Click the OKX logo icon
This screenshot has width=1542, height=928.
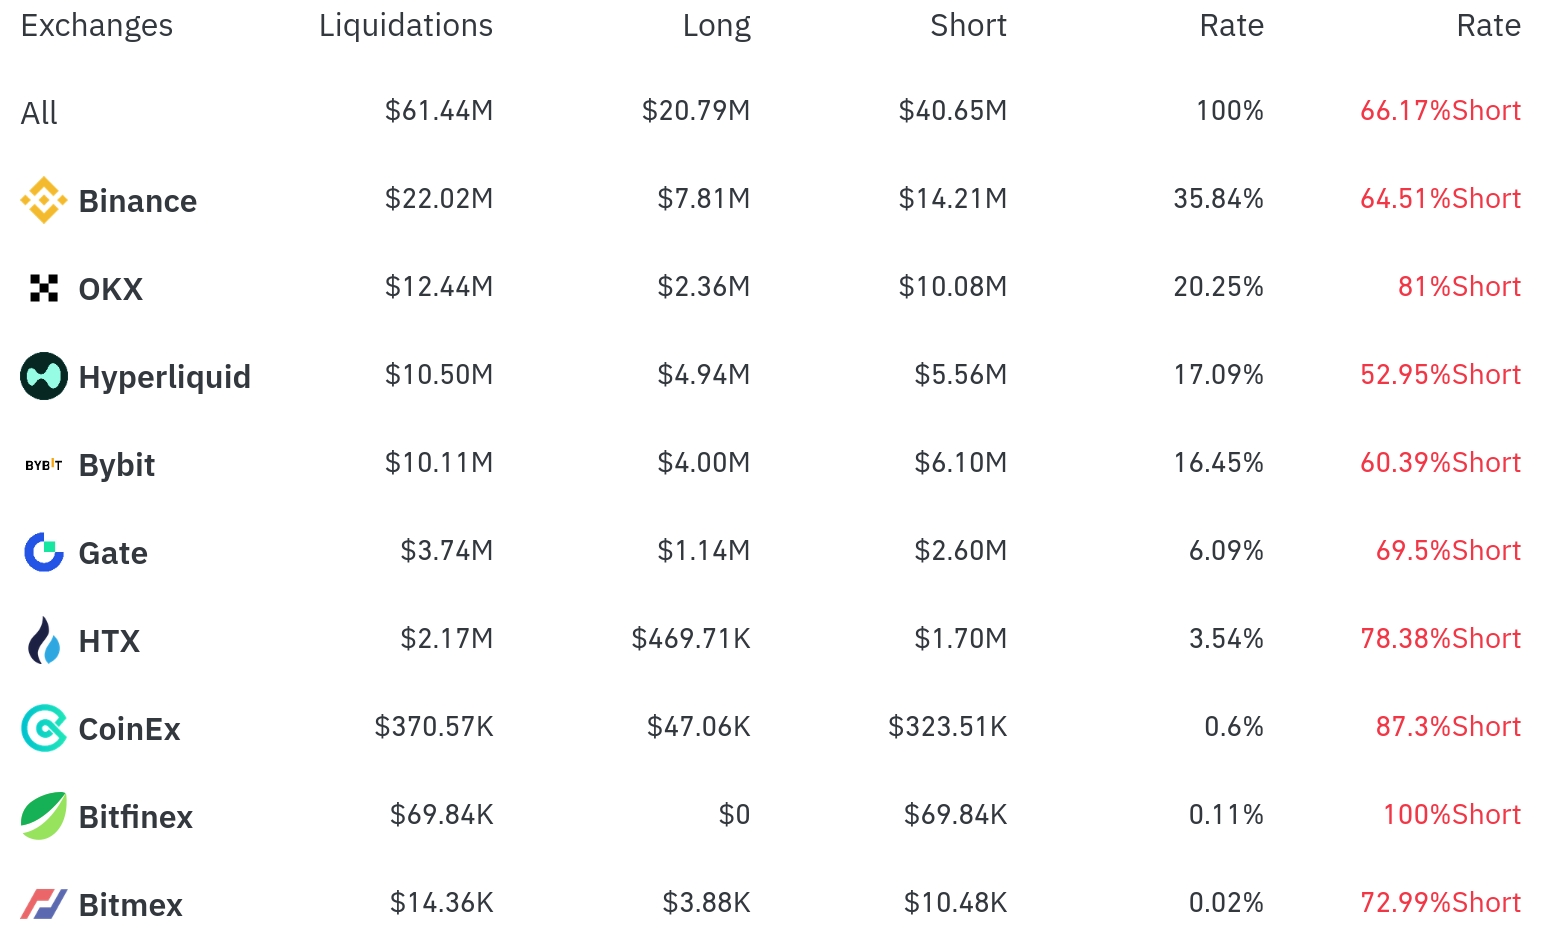pos(43,288)
